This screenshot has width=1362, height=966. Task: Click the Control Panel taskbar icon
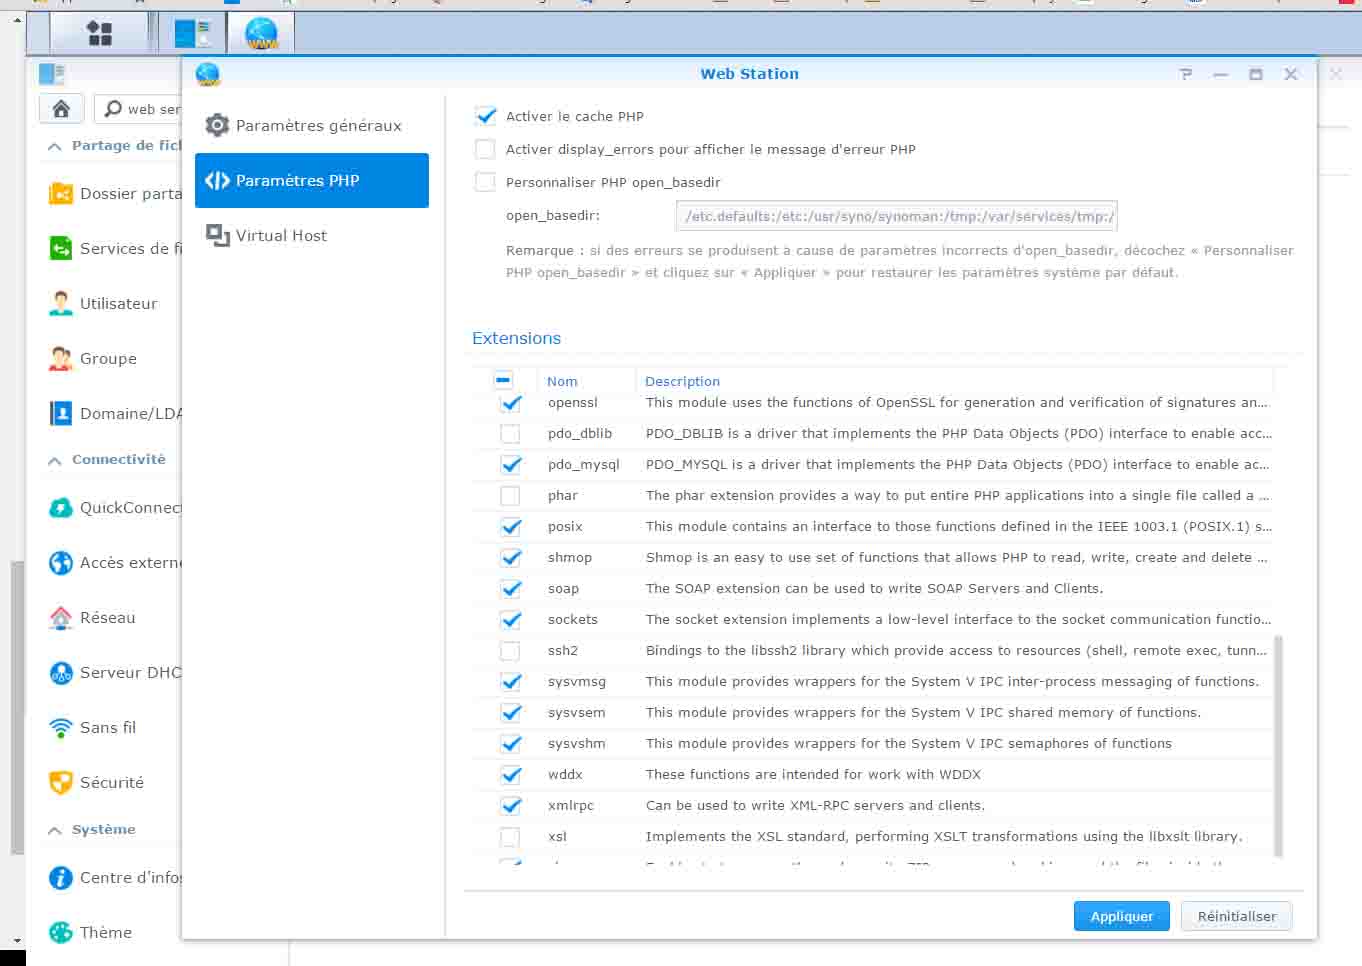coord(192,34)
